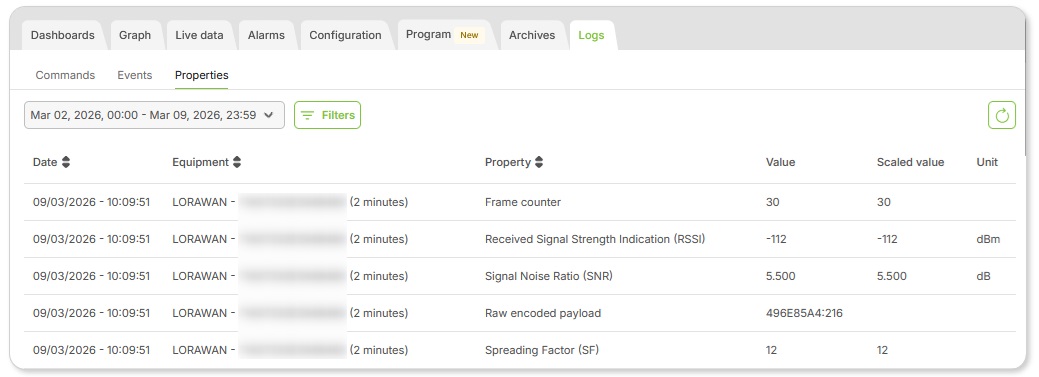
Task: Open the Live data tab
Action: click(199, 35)
